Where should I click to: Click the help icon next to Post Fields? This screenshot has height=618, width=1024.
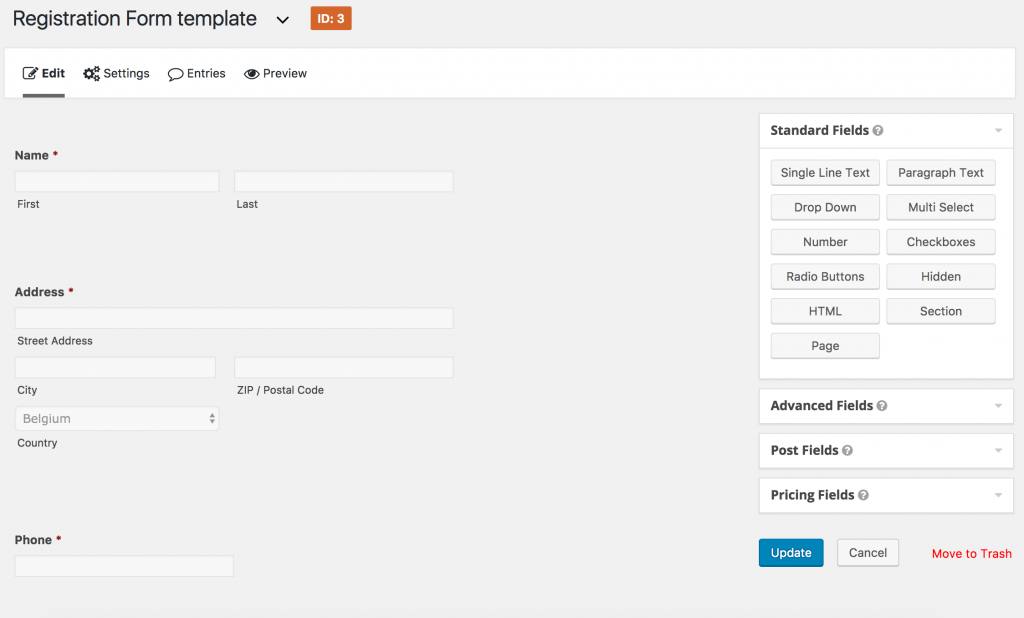tap(847, 451)
